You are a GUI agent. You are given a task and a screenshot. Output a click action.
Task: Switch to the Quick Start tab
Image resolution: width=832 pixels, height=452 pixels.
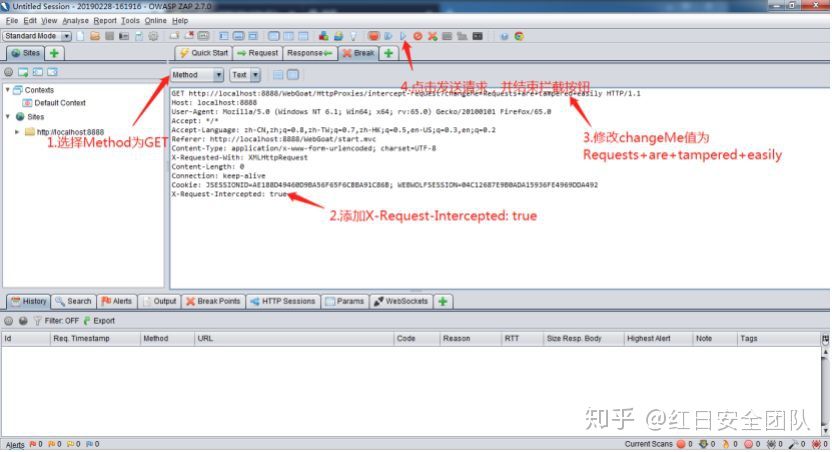[204, 53]
